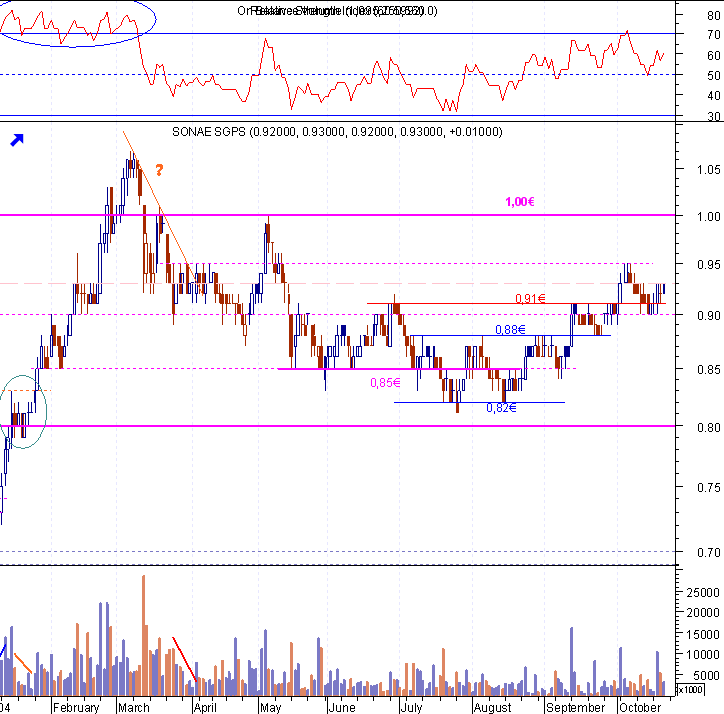
Task: Click the magenta 1,00€ resistance label
Action: [x=520, y=202]
